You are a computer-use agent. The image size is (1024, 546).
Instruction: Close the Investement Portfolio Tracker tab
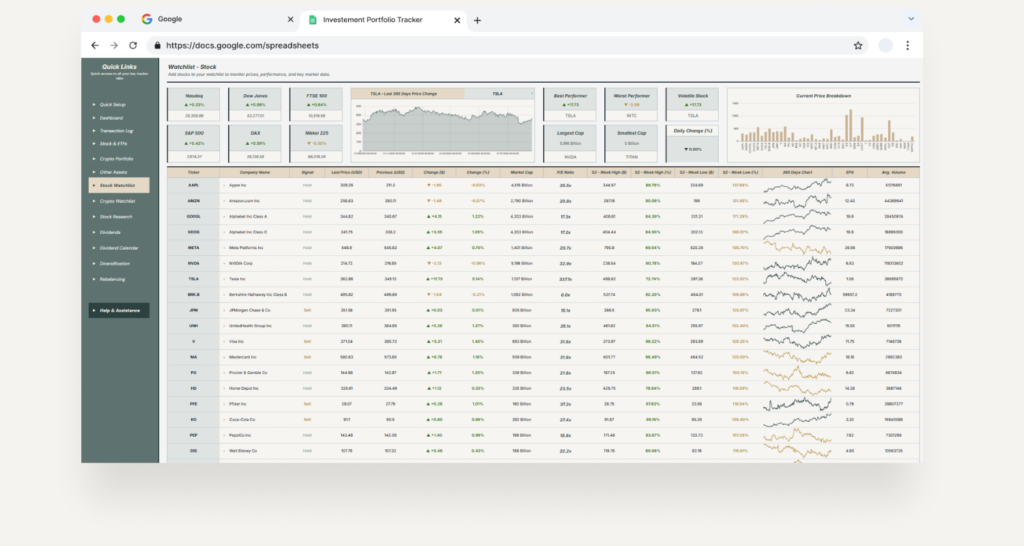point(457,20)
